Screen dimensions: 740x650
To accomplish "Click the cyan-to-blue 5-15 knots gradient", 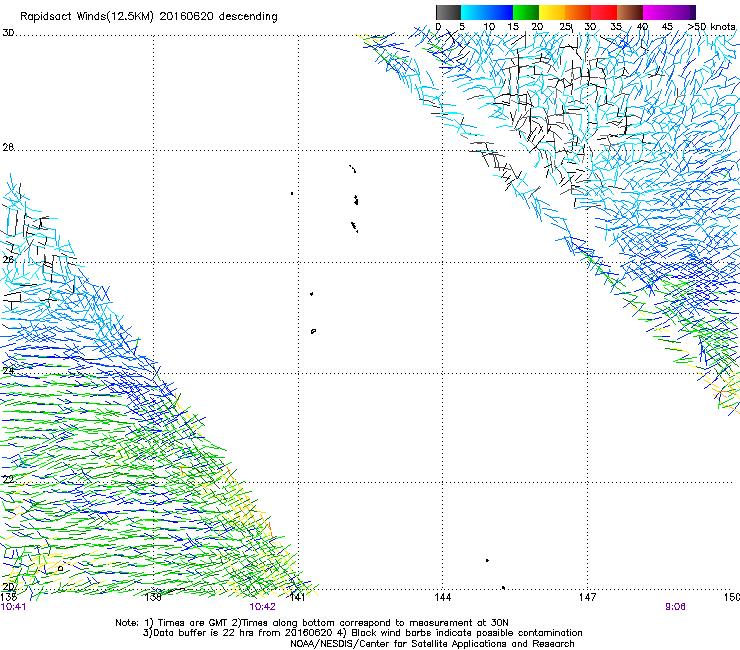I will coord(487,12).
